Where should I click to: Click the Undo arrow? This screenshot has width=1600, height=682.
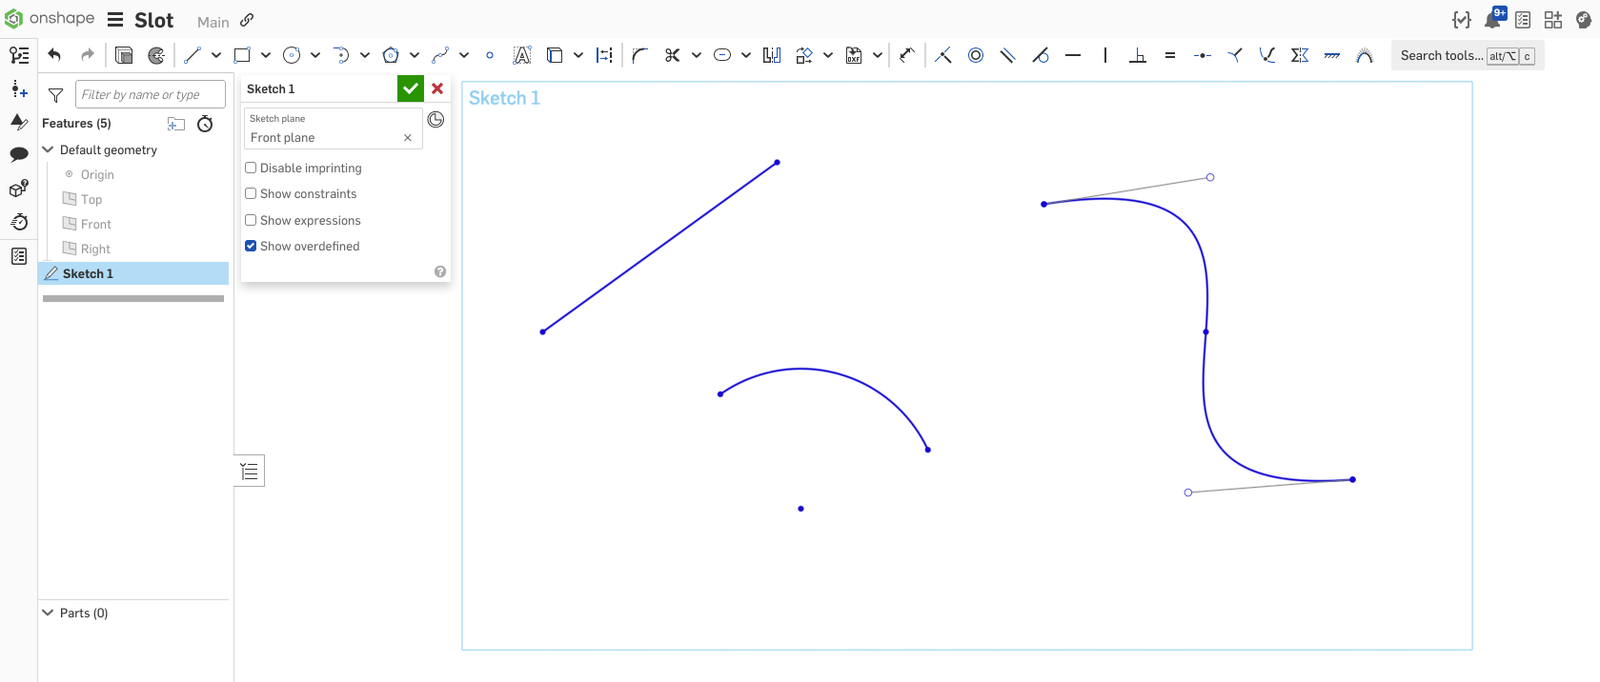click(x=55, y=56)
